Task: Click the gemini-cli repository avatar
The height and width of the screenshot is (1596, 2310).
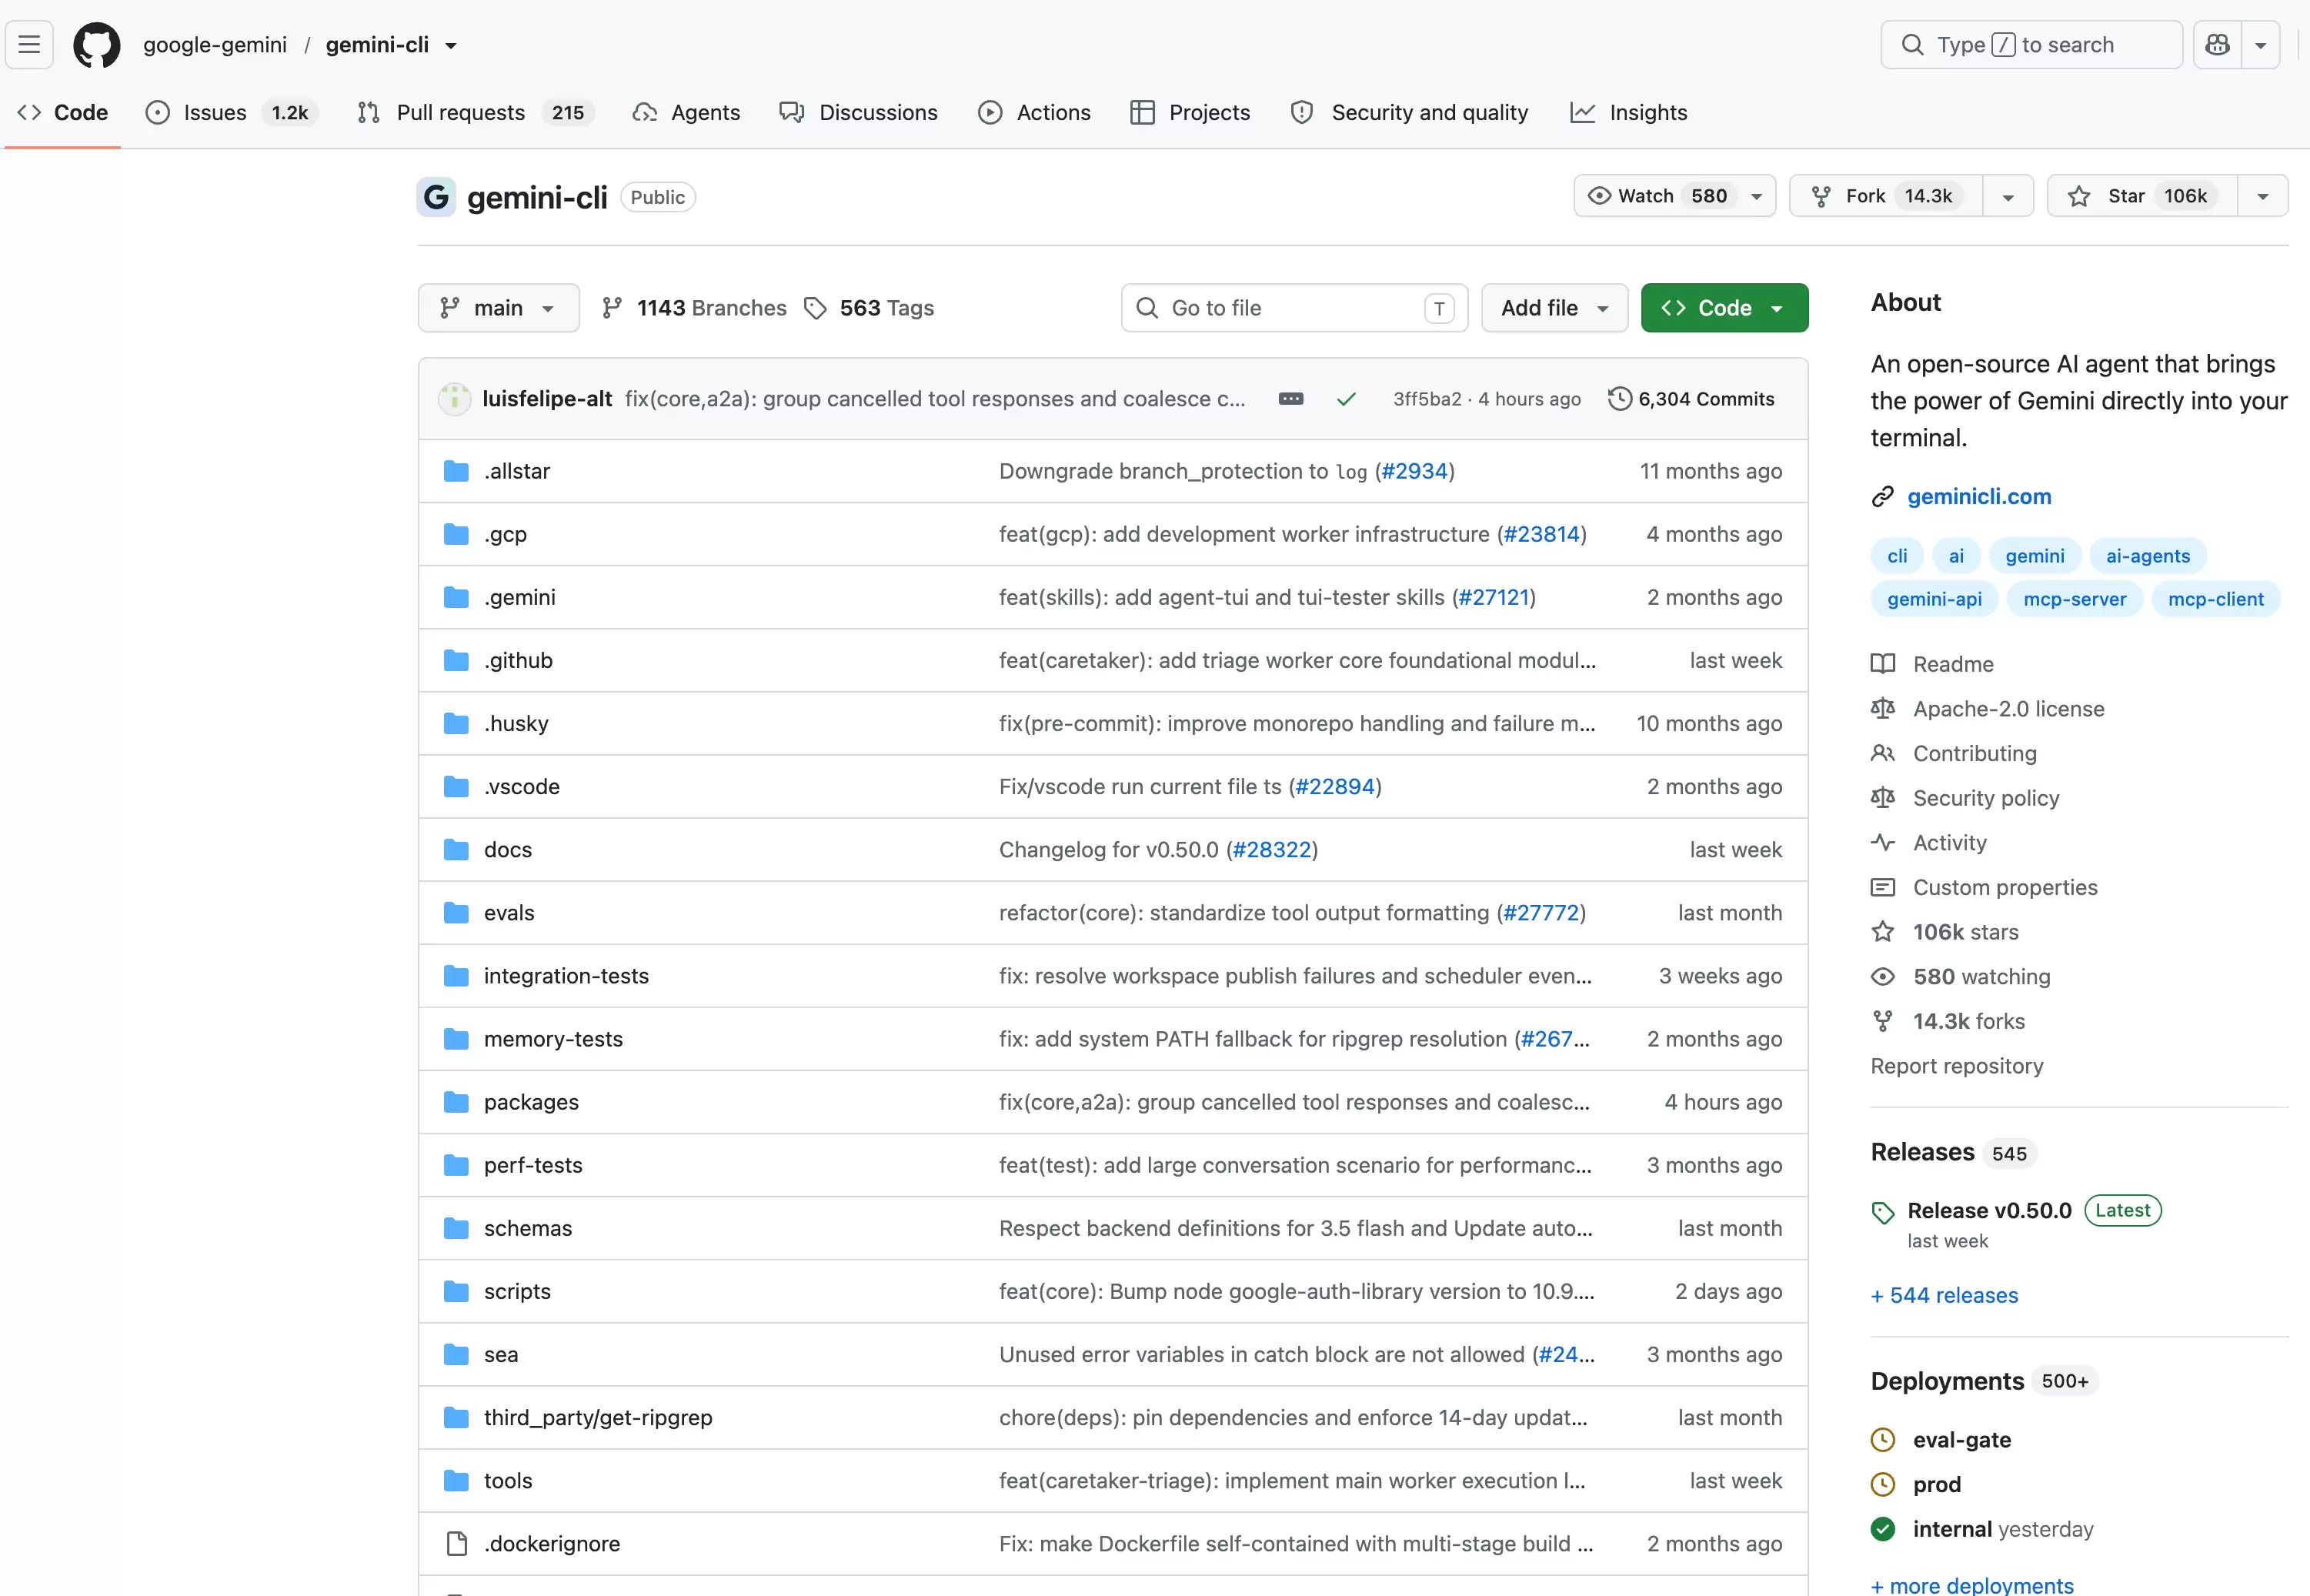Action: 436,197
